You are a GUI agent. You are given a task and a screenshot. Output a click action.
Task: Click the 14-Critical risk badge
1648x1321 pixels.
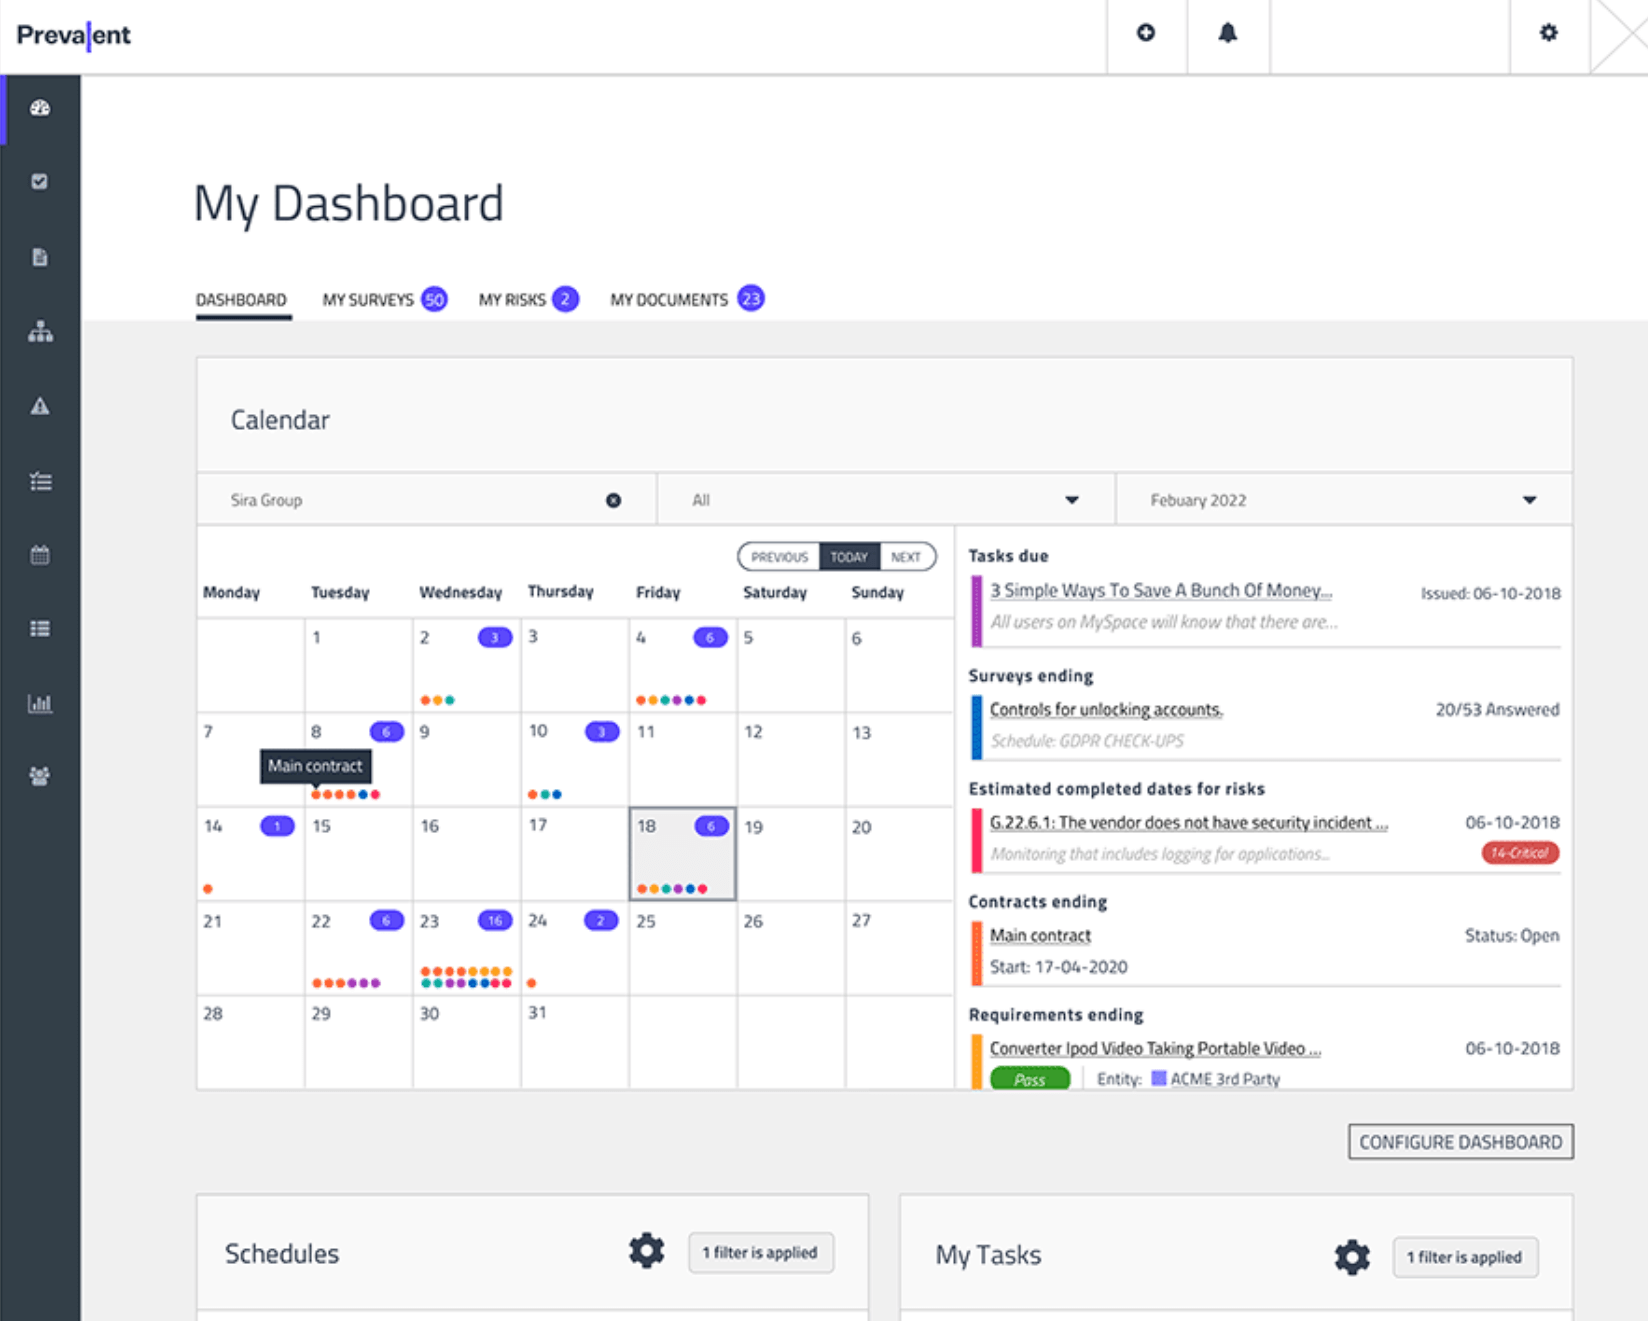coord(1520,853)
